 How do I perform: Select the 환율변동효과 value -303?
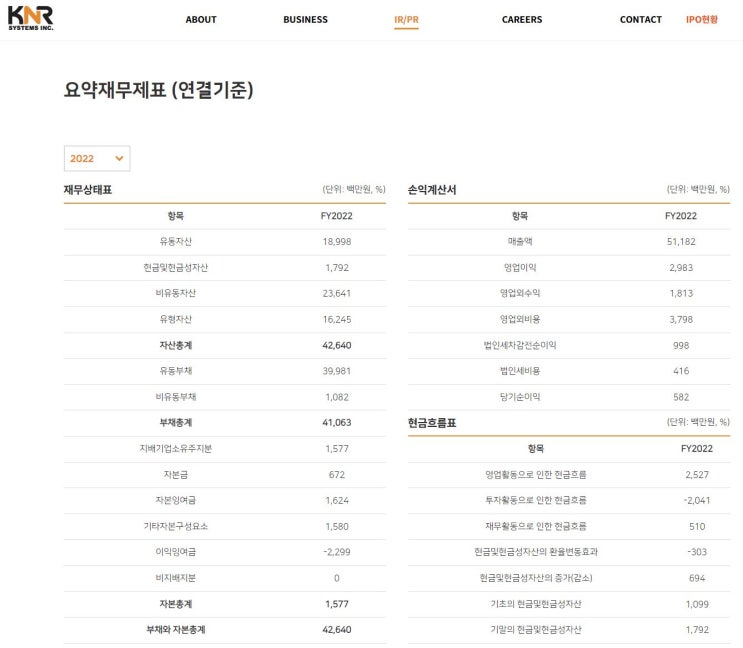[697, 552]
